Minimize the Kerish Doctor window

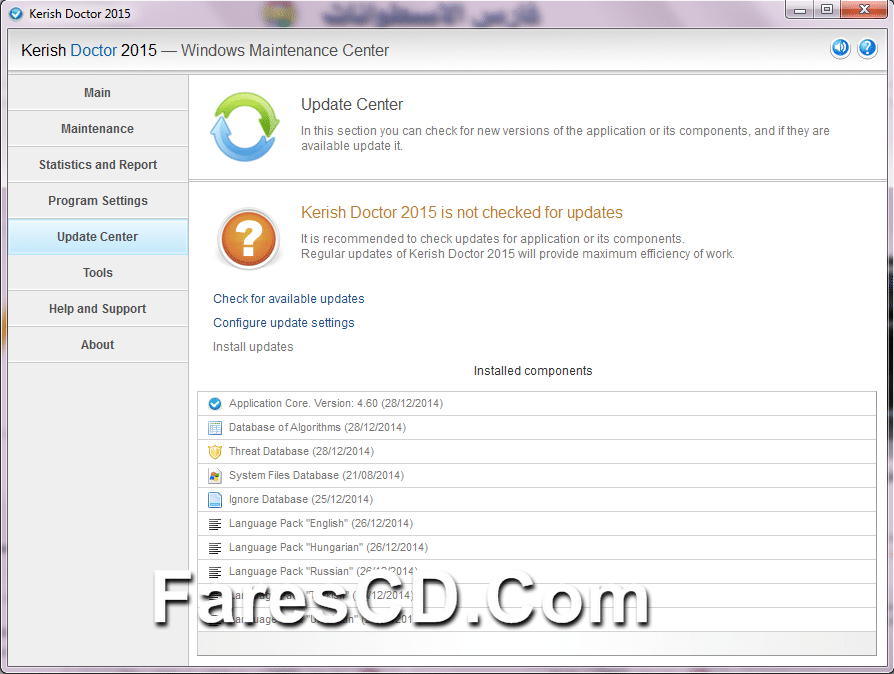coord(800,10)
